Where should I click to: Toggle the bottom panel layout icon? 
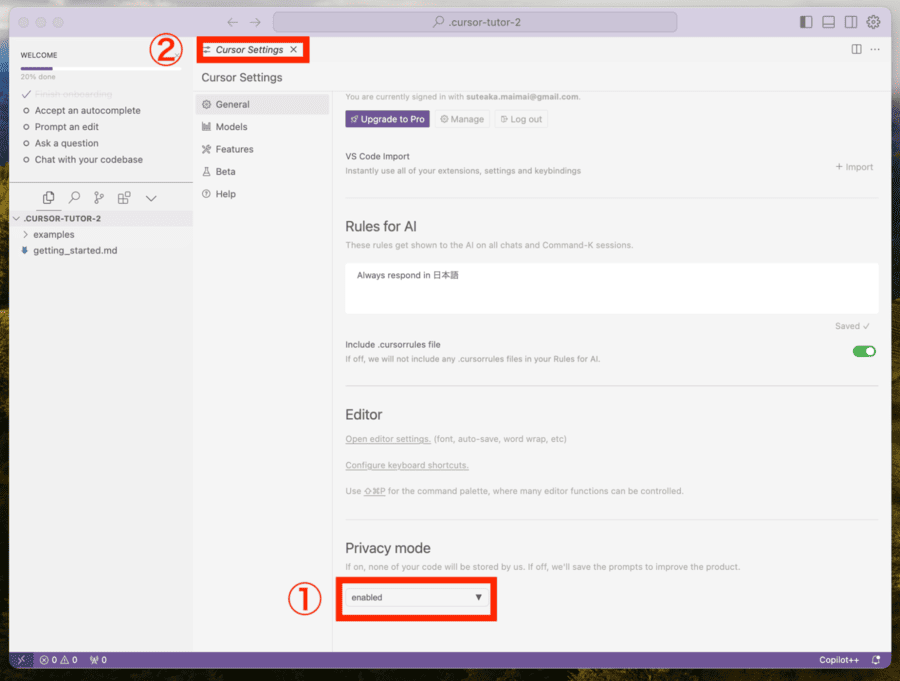828,22
